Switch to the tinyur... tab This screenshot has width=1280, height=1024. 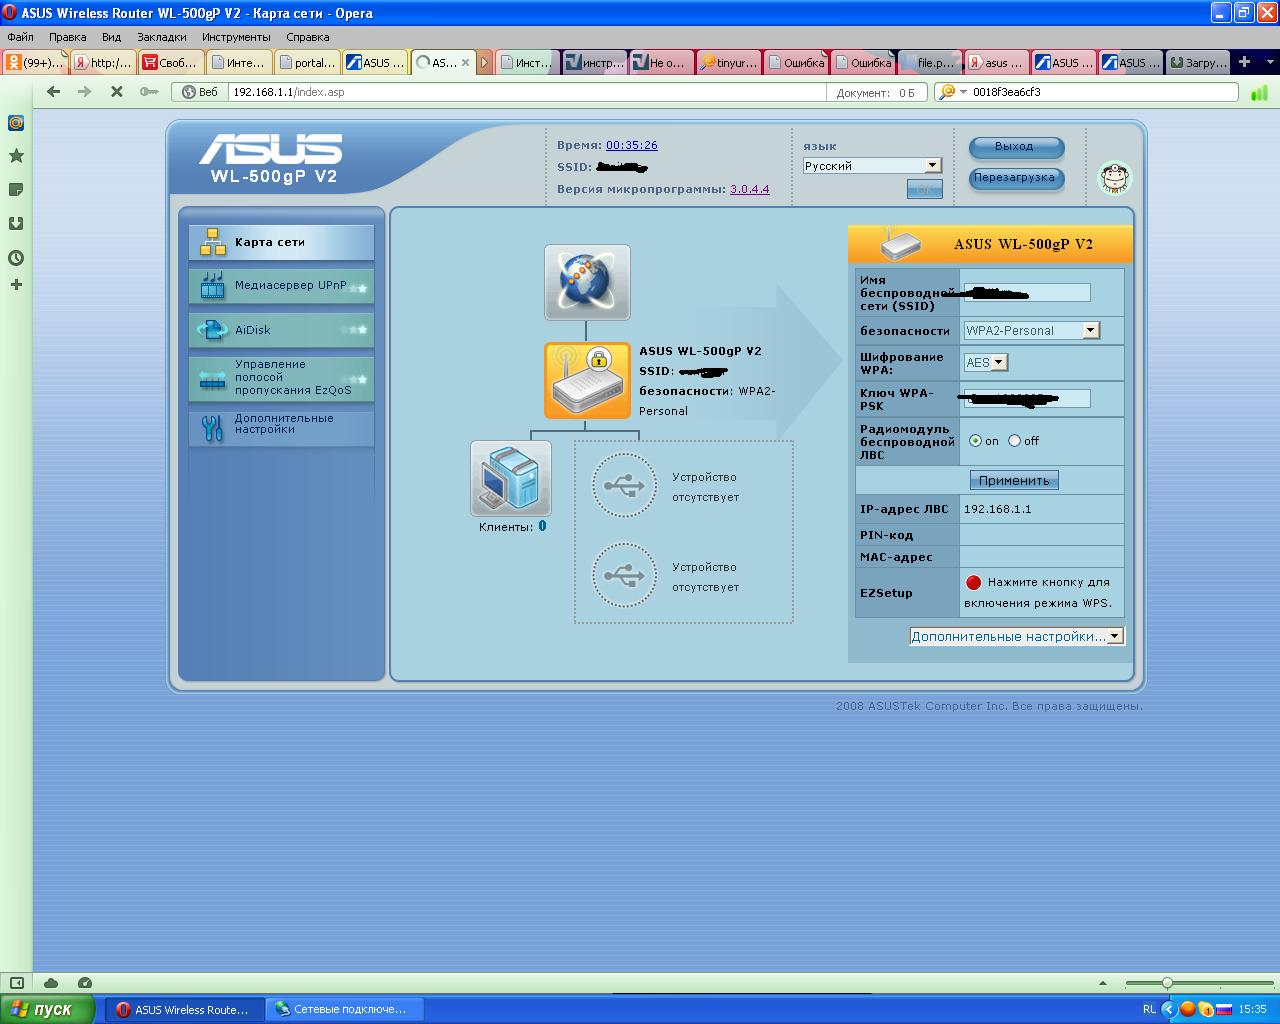[x=727, y=62]
